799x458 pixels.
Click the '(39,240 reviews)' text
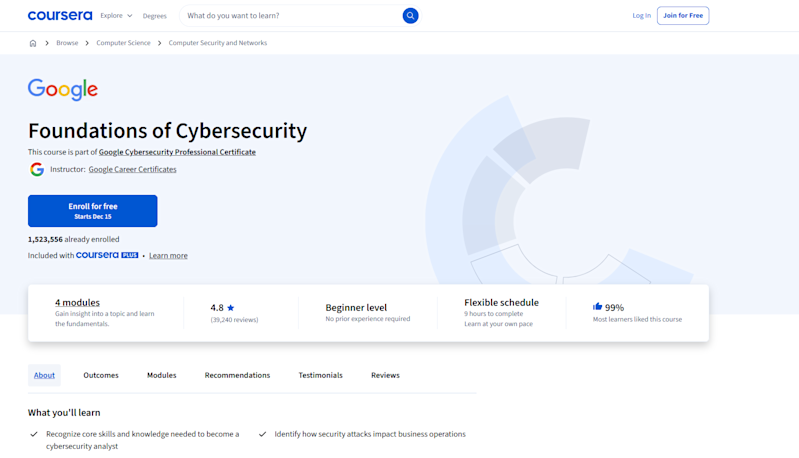(x=234, y=320)
